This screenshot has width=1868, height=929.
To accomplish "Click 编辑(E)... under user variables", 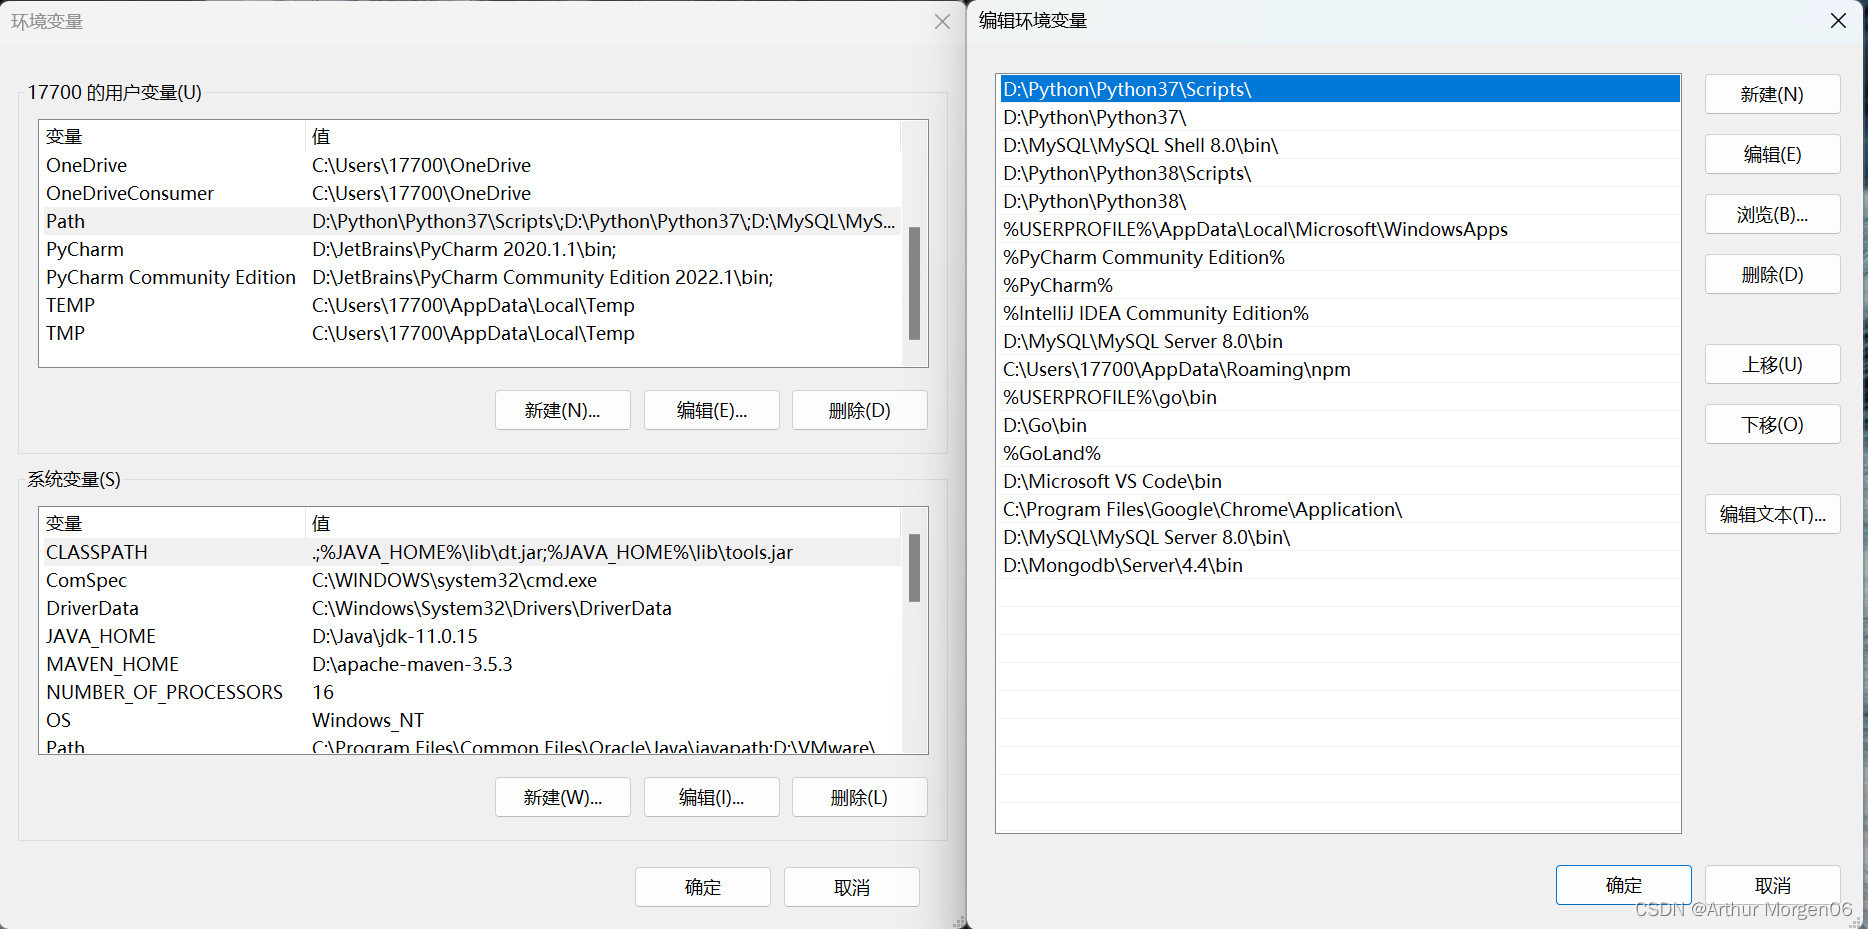I will point(711,410).
